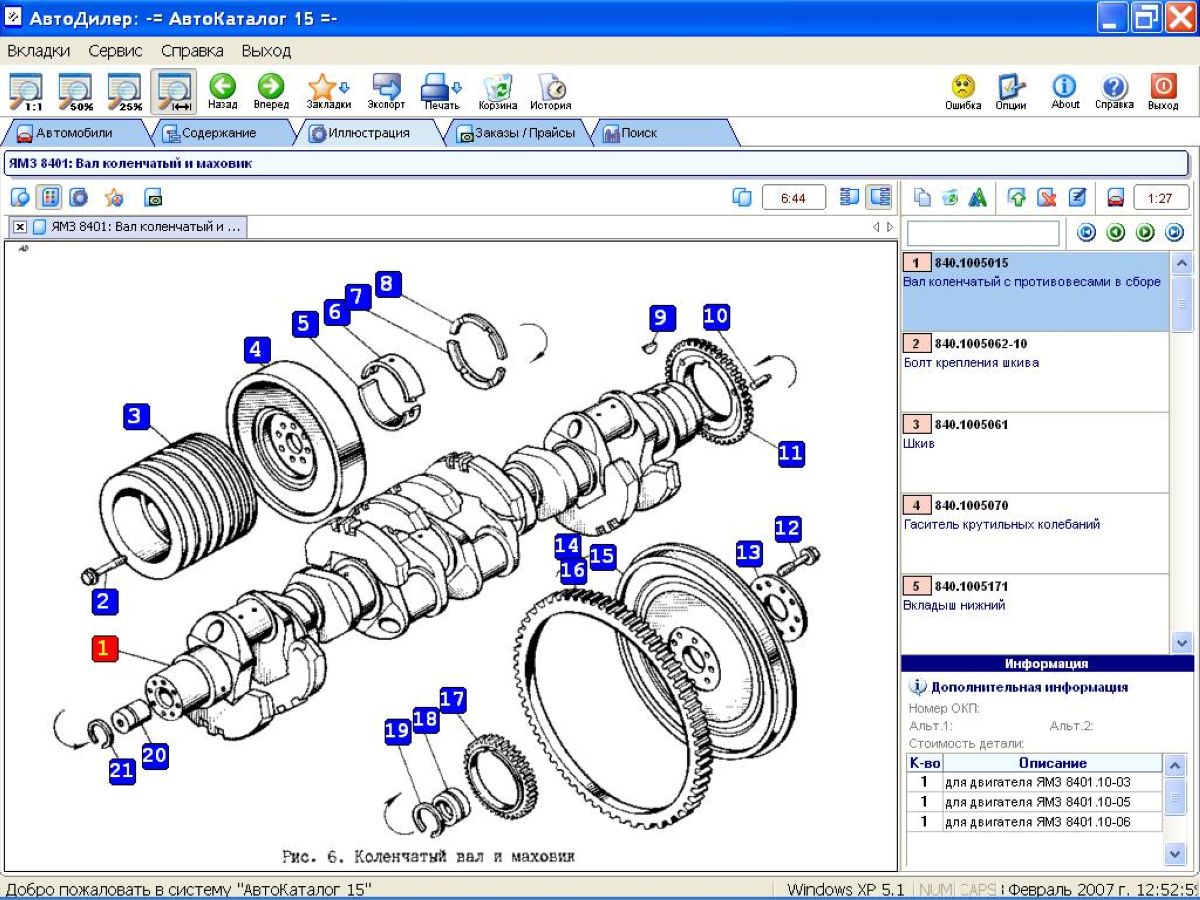The image size is (1200, 900).
Task: Open the Вкладки menu
Action: 38,50
